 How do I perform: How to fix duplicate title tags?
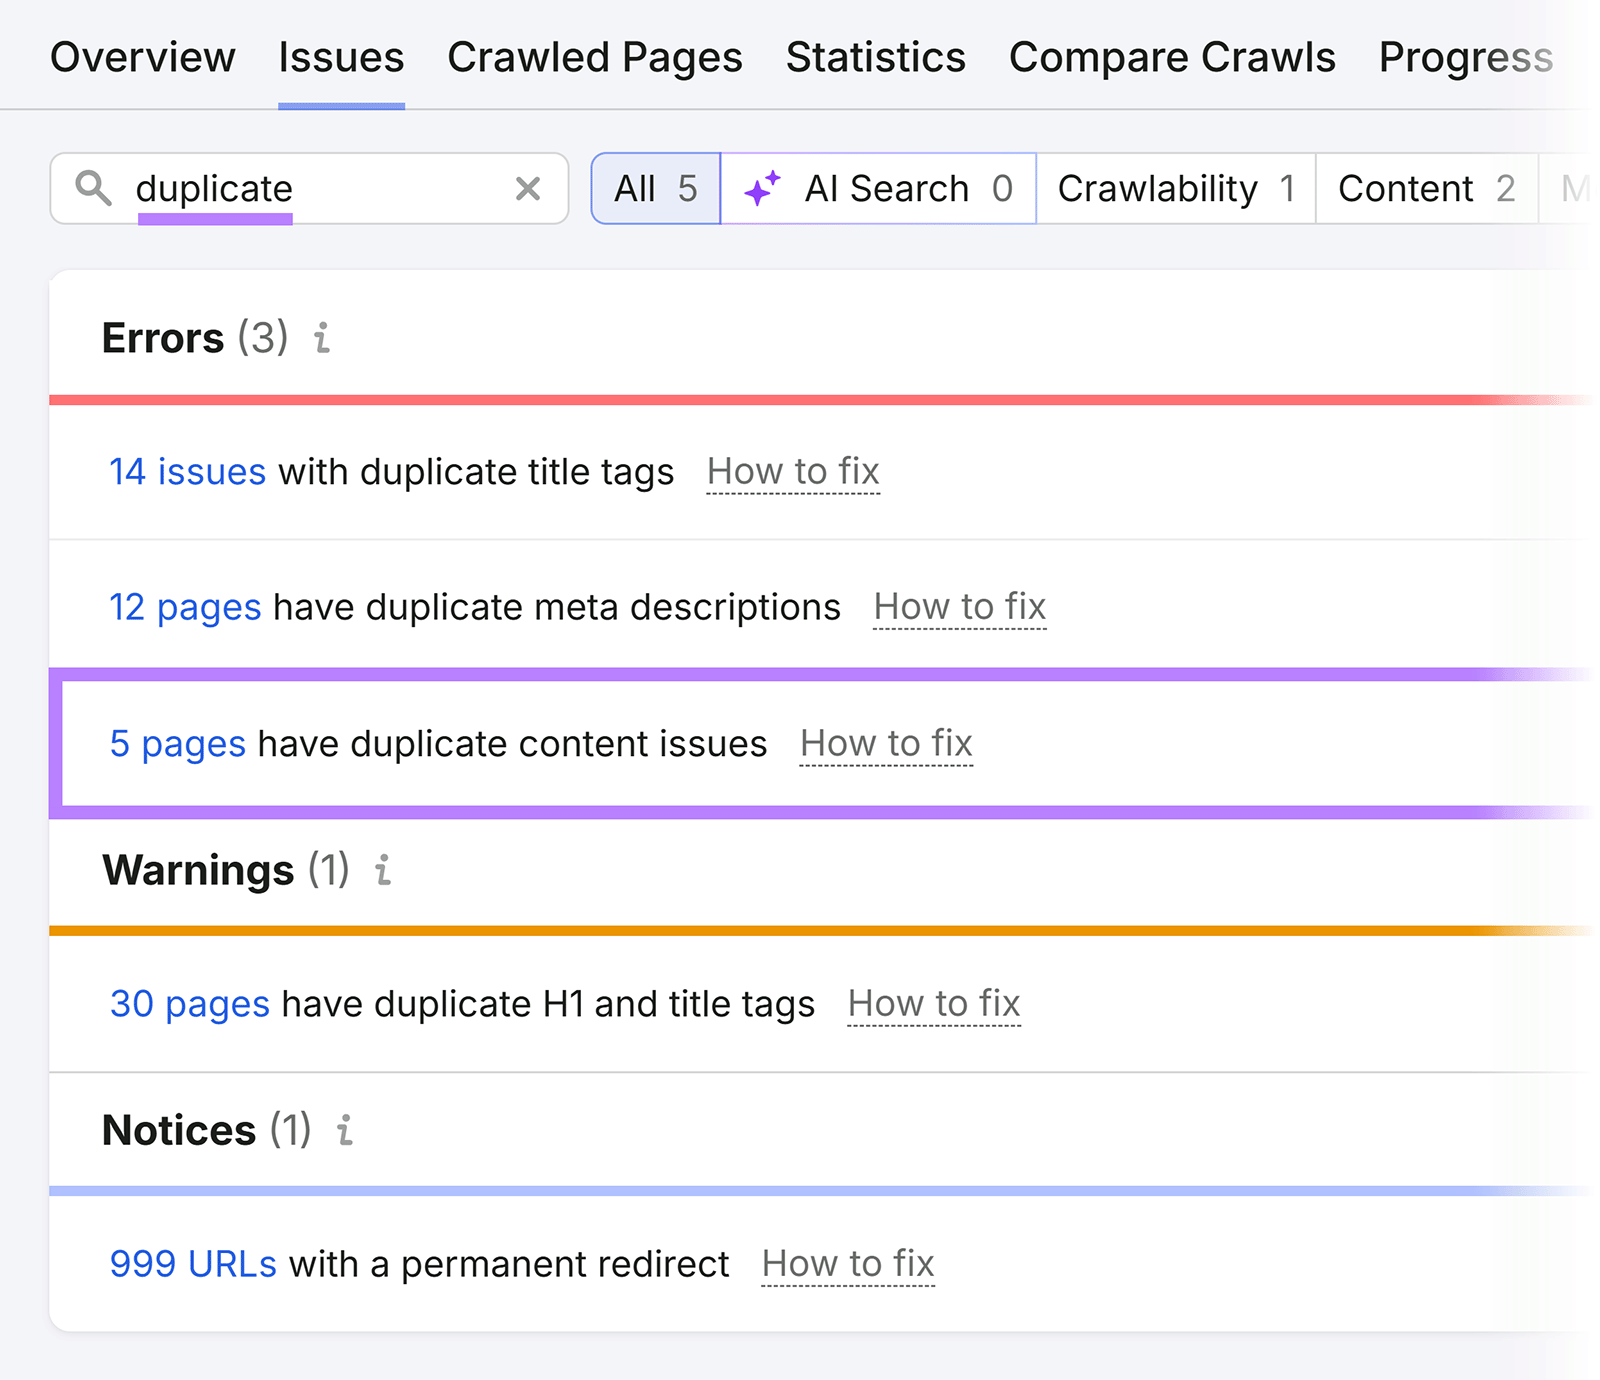793,471
